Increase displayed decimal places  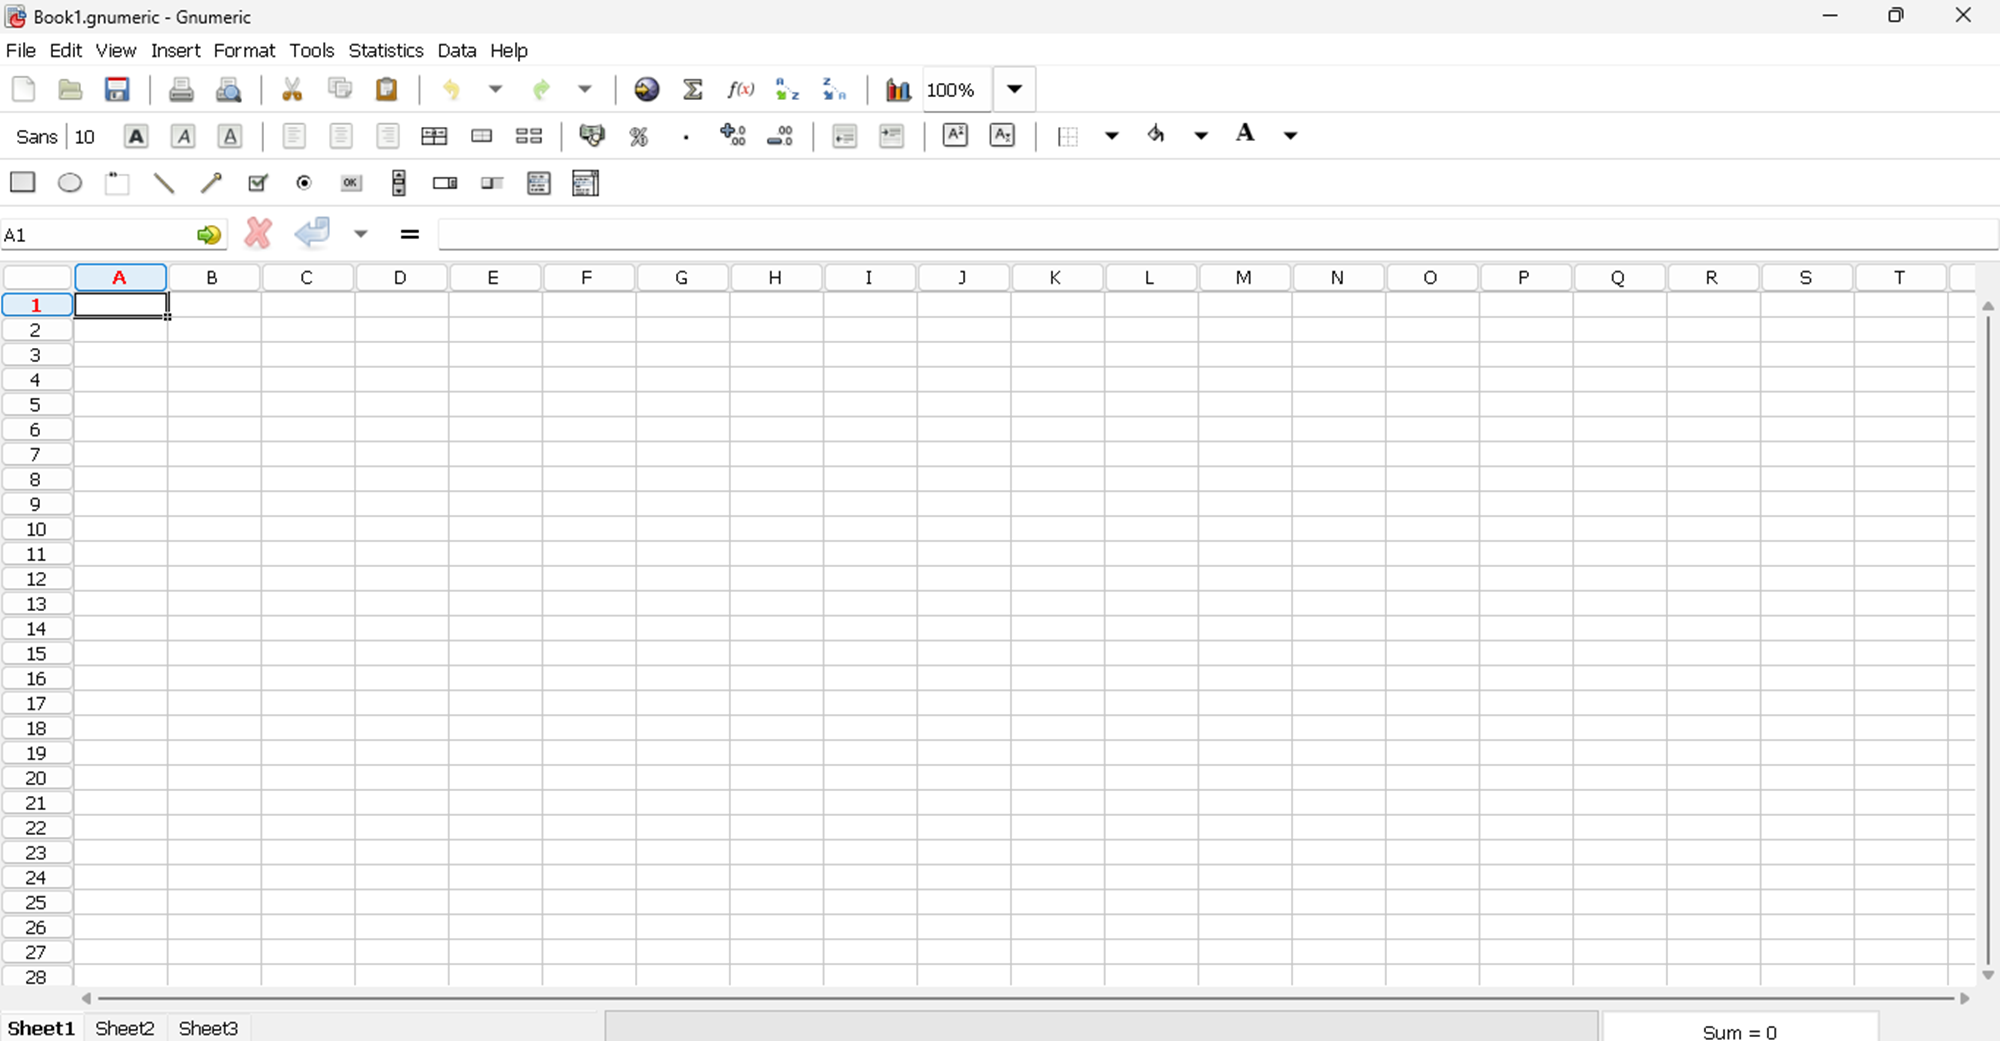tap(733, 136)
